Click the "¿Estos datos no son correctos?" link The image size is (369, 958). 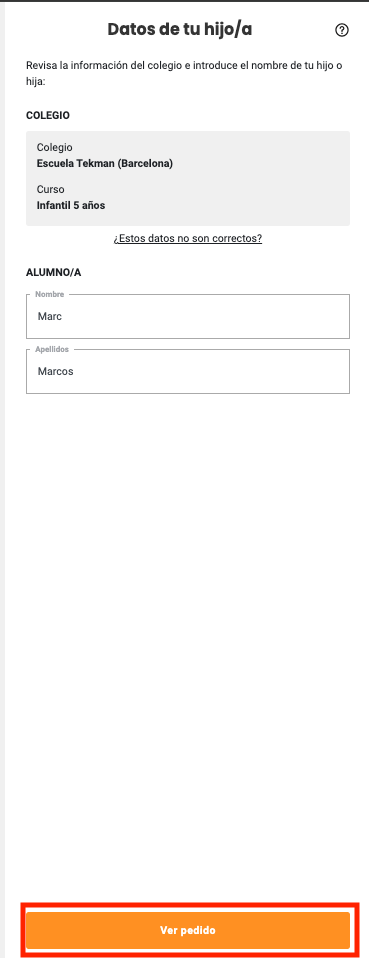(x=188, y=238)
